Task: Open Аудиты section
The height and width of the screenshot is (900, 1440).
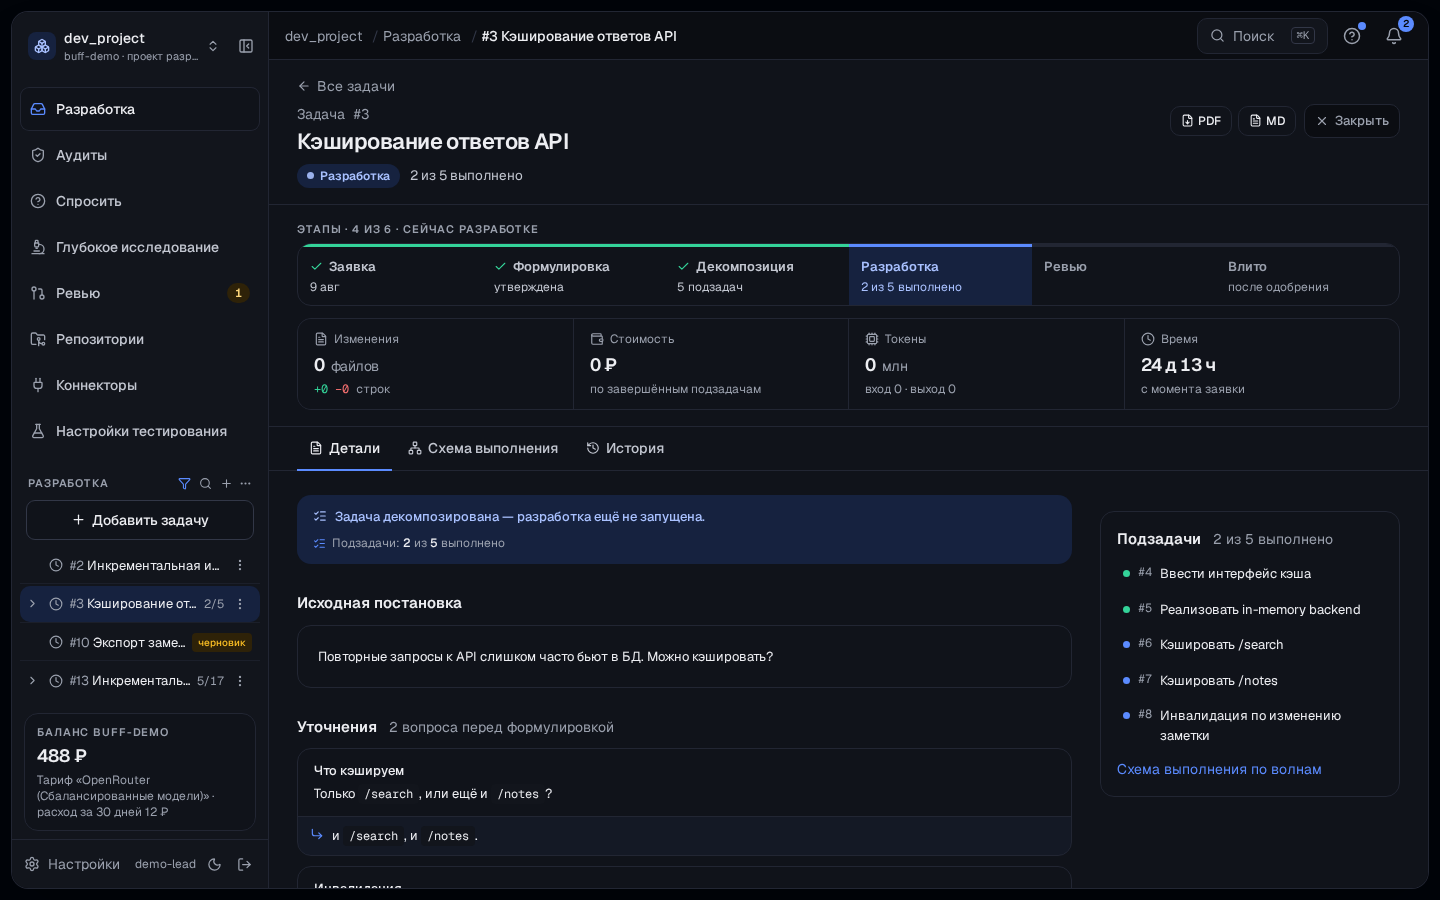Action: pos(140,155)
